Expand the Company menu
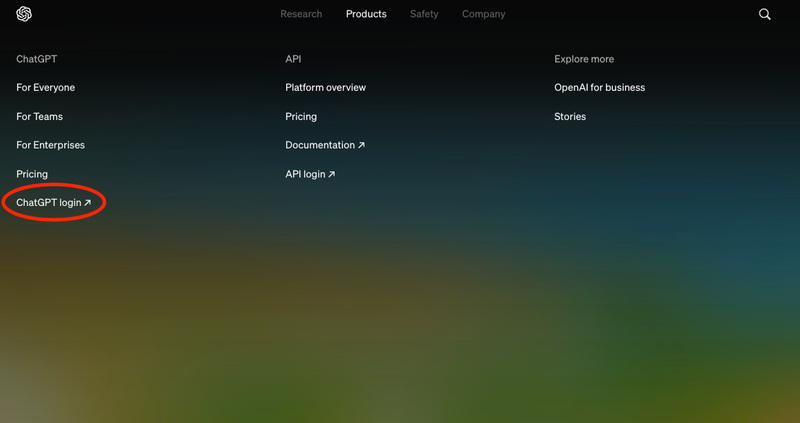The width and height of the screenshot is (800, 423). (484, 14)
